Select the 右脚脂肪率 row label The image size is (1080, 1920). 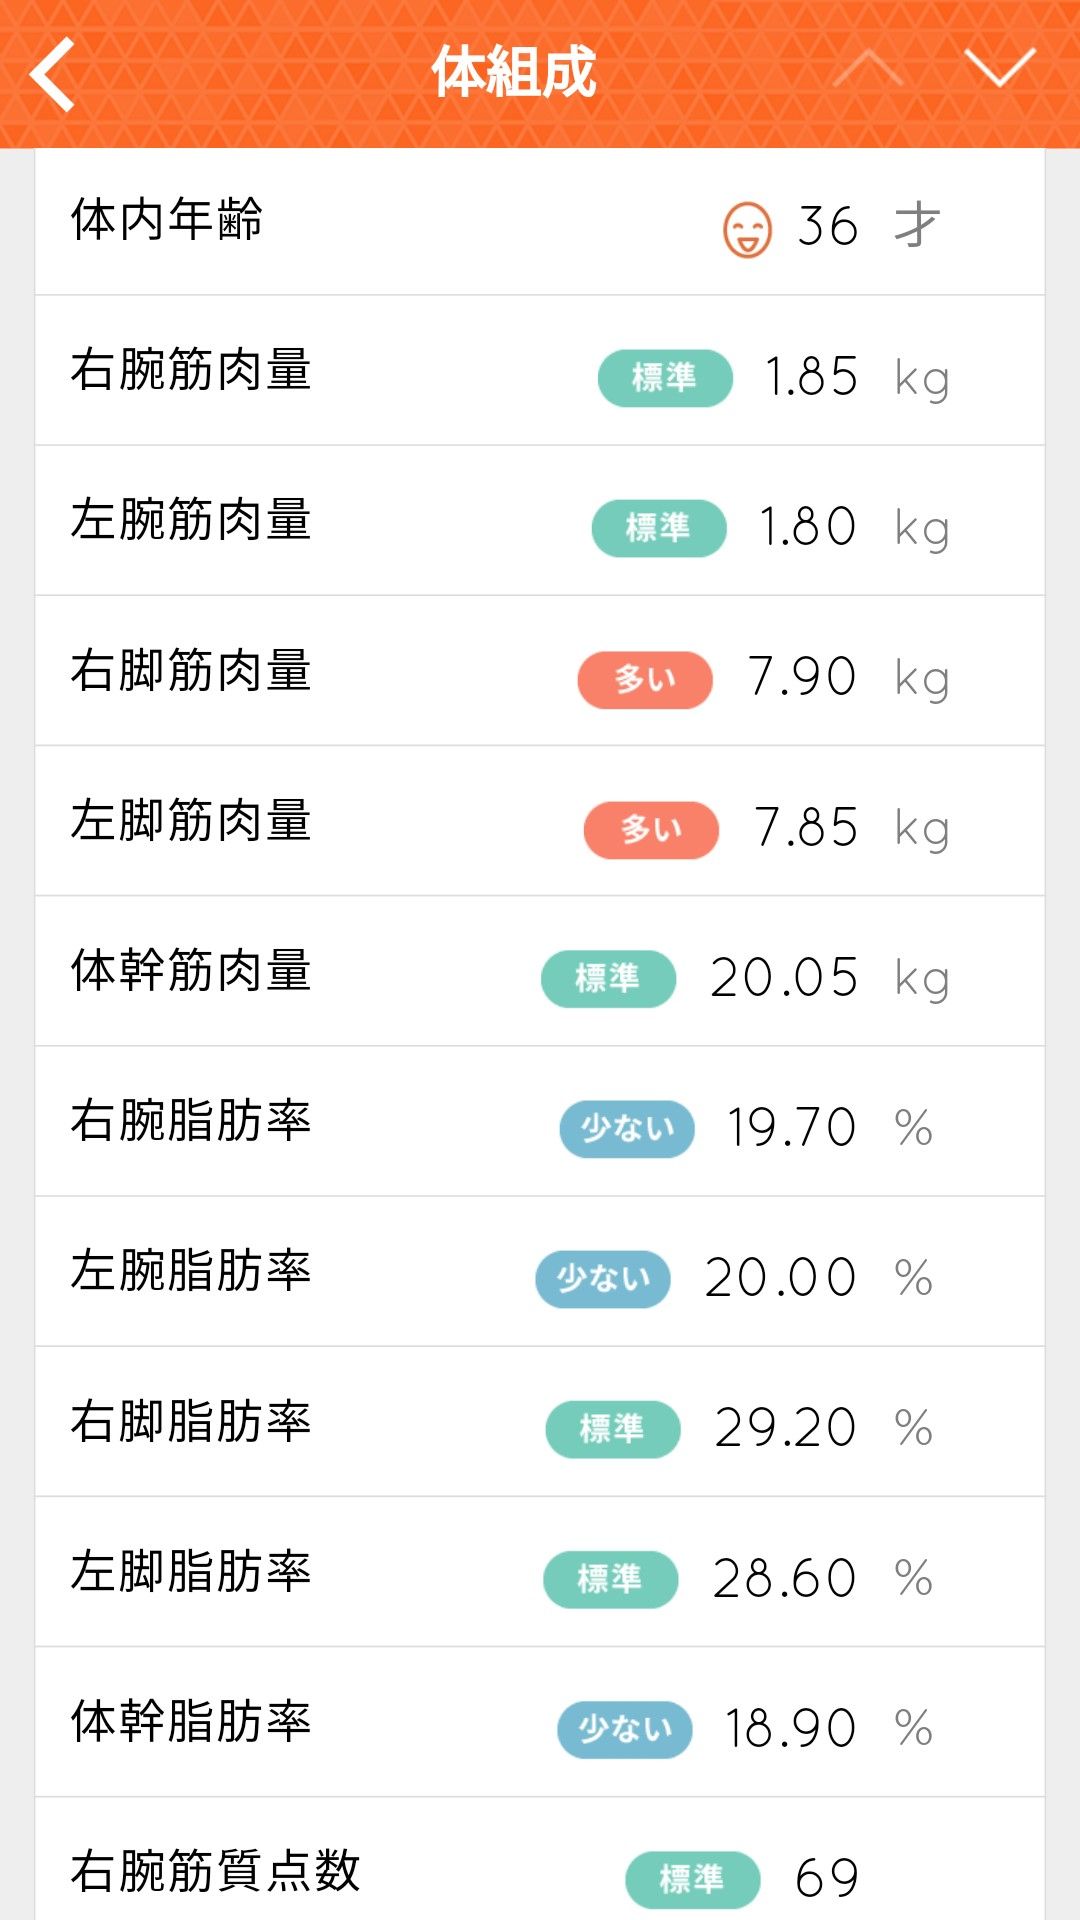point(191,1421)
